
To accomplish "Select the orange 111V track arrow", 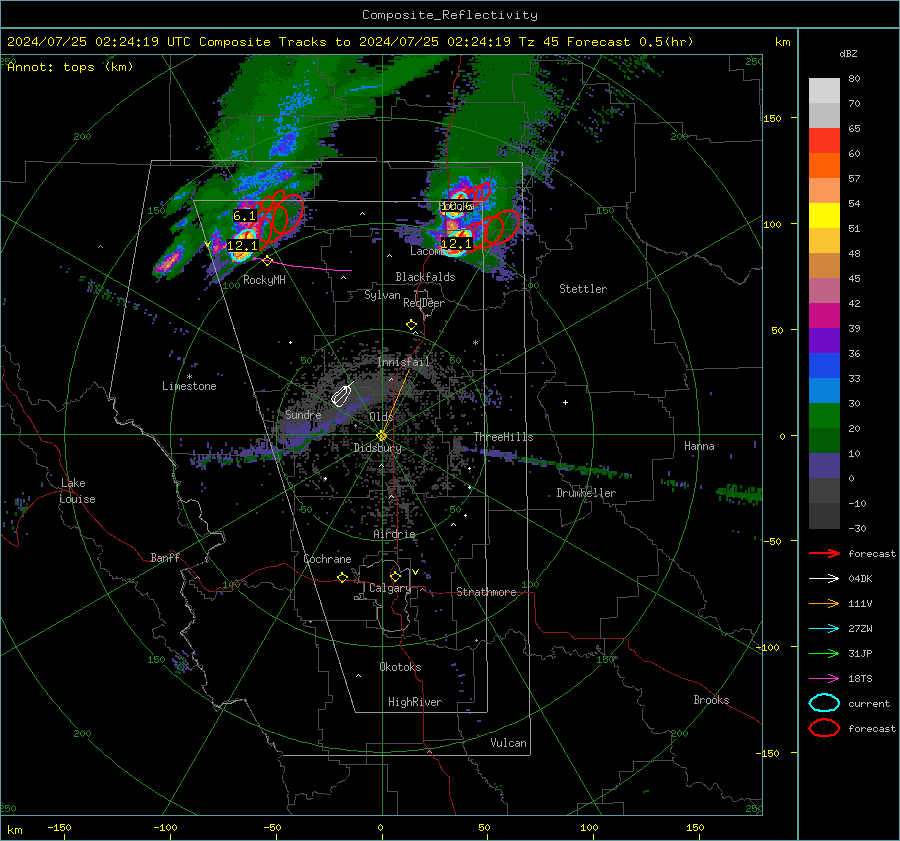I will pyautogui.click(x=824, y=603).
